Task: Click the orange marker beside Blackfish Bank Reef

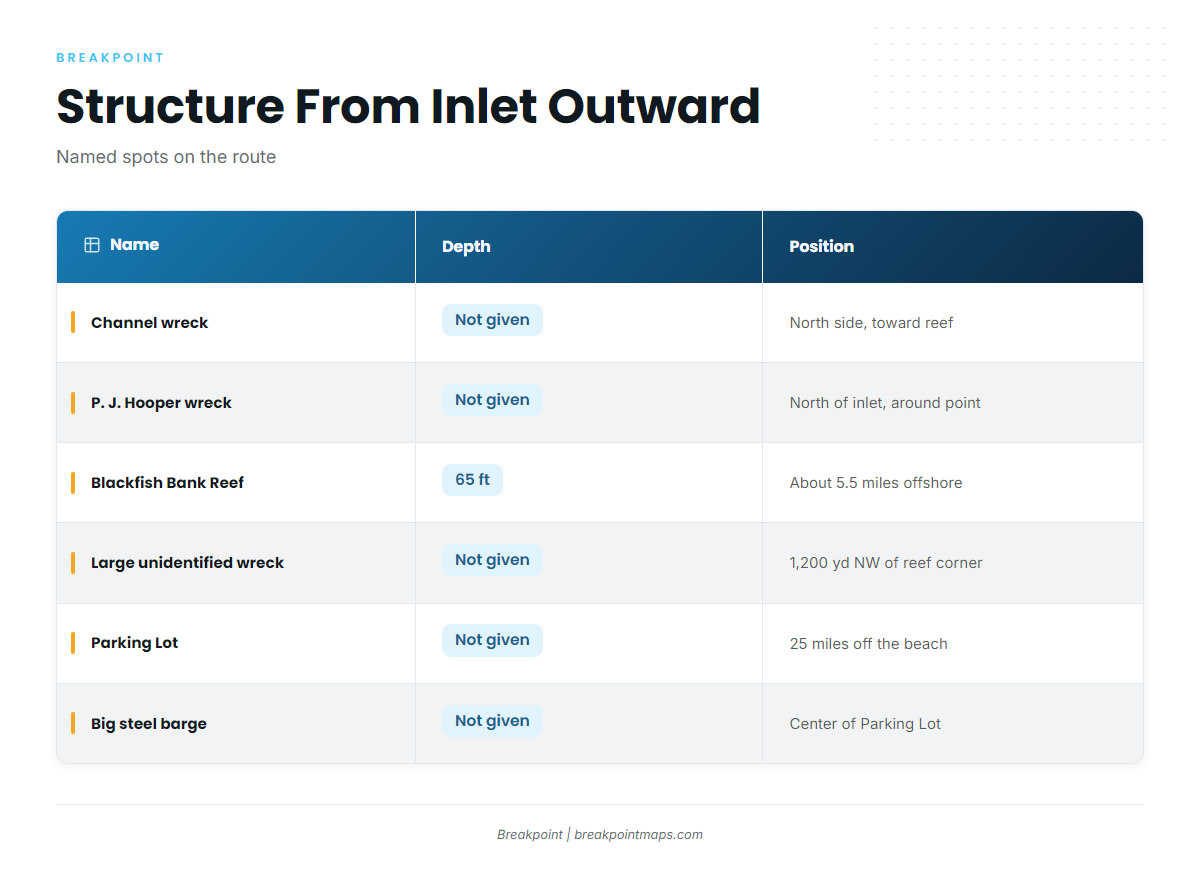Action: click(73, 483)
